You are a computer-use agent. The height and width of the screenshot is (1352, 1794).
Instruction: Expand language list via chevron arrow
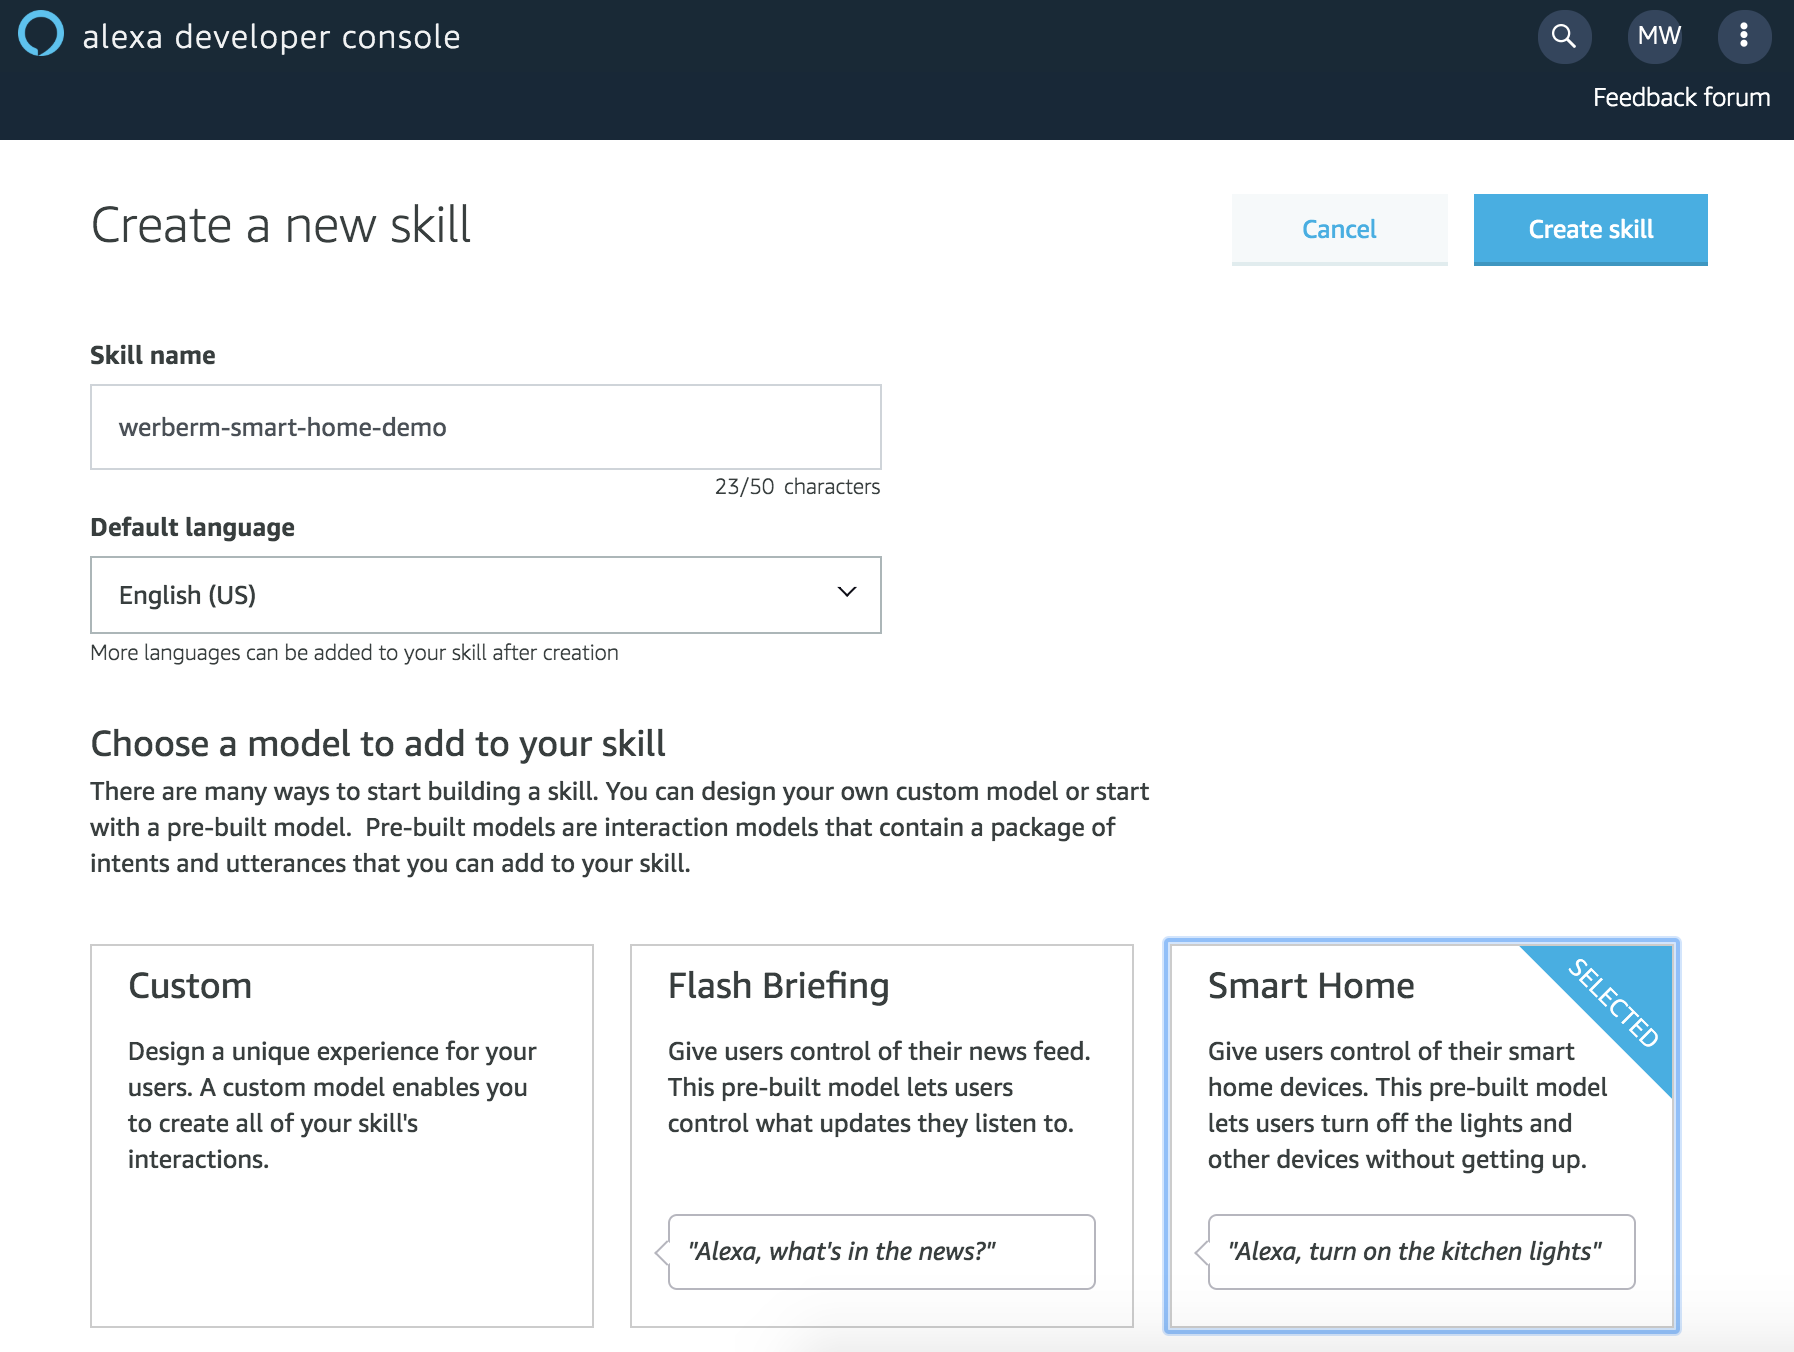(847, 592)
